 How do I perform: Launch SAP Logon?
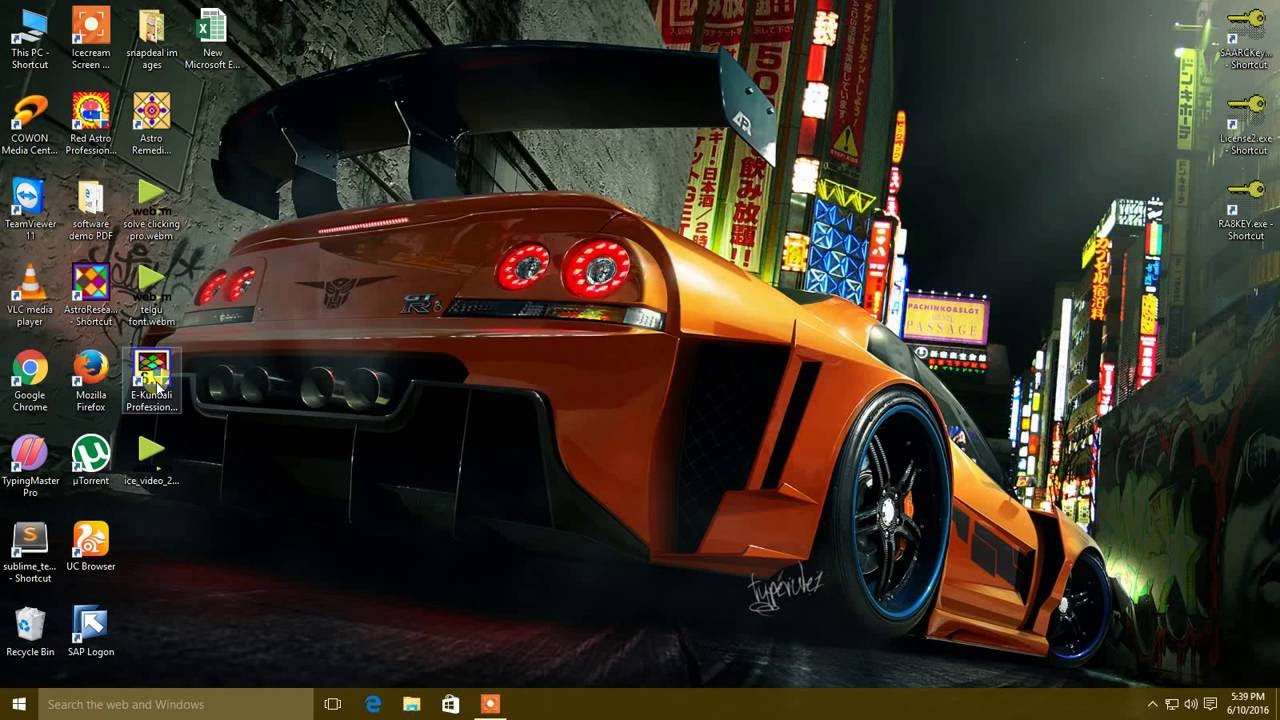91,632
